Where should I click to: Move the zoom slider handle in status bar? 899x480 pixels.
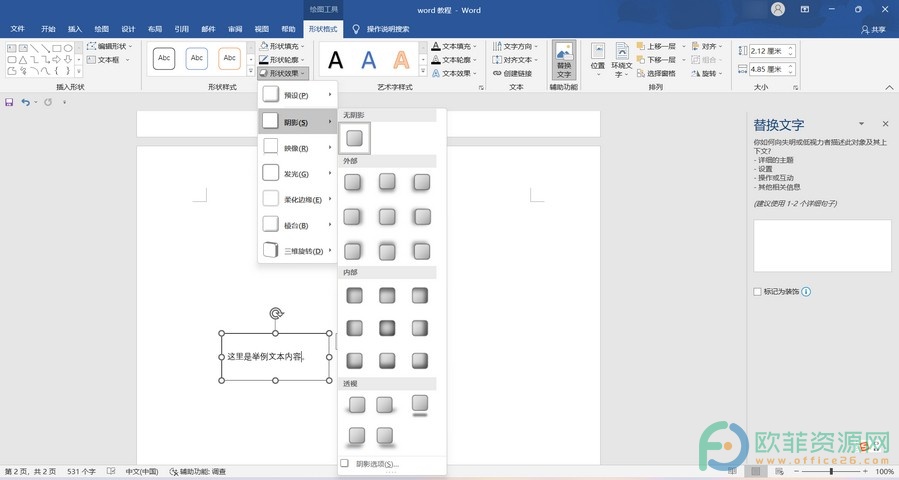[x=831, y=471]
